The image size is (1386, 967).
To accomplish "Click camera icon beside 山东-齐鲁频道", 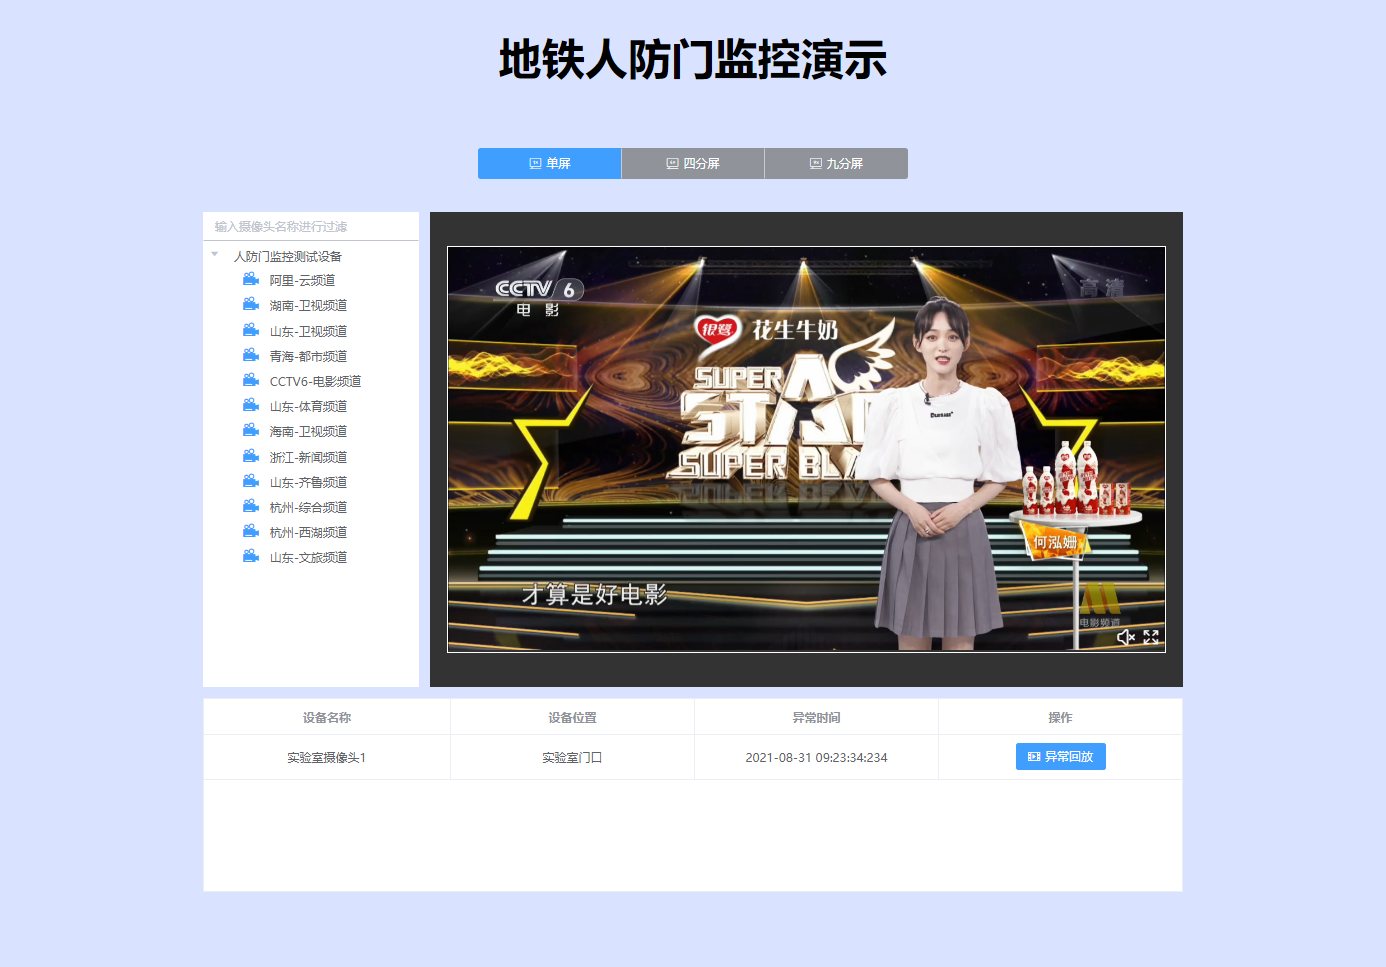I will [251, 482].
